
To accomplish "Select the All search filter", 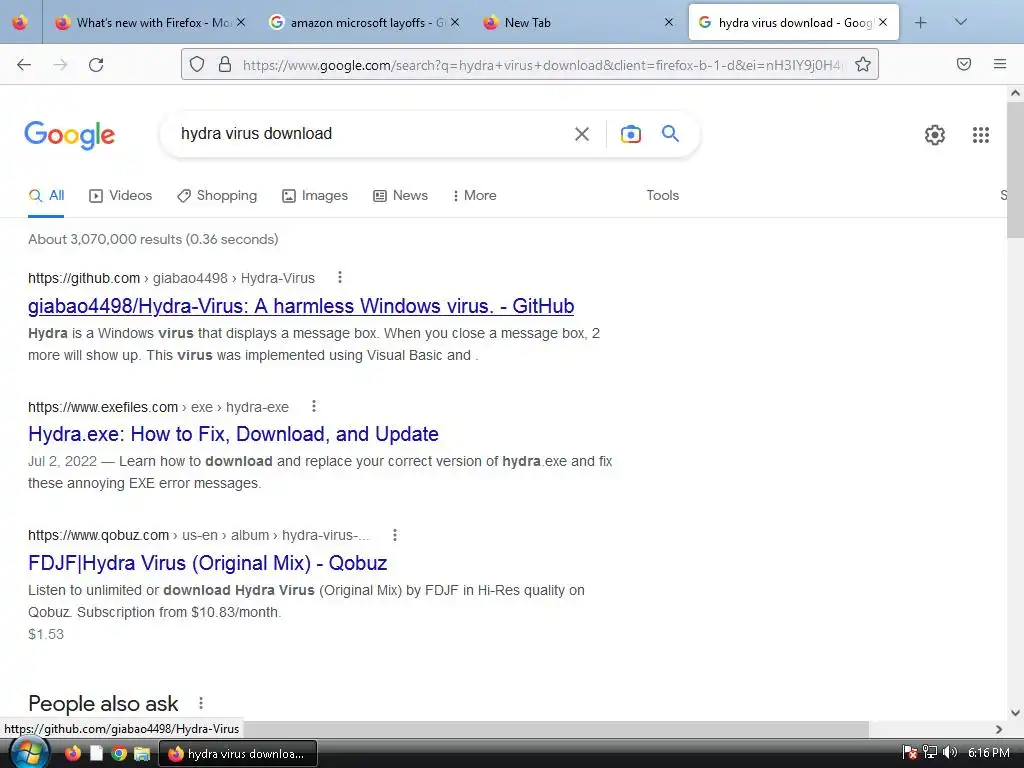I will [x=46, y=195].
